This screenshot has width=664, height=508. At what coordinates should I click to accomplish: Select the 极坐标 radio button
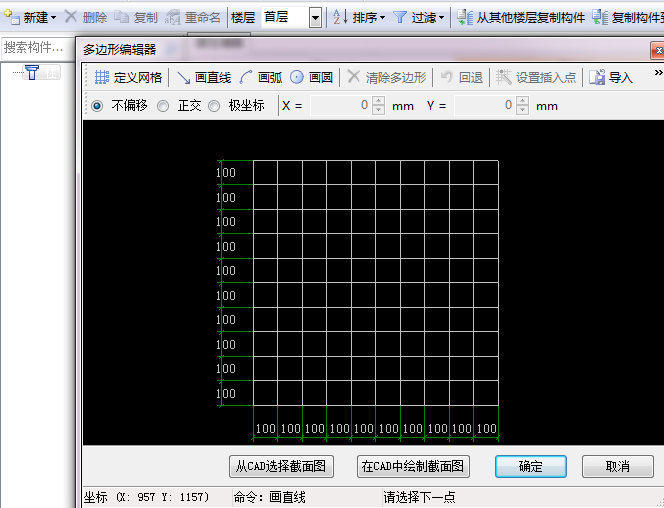214,106
